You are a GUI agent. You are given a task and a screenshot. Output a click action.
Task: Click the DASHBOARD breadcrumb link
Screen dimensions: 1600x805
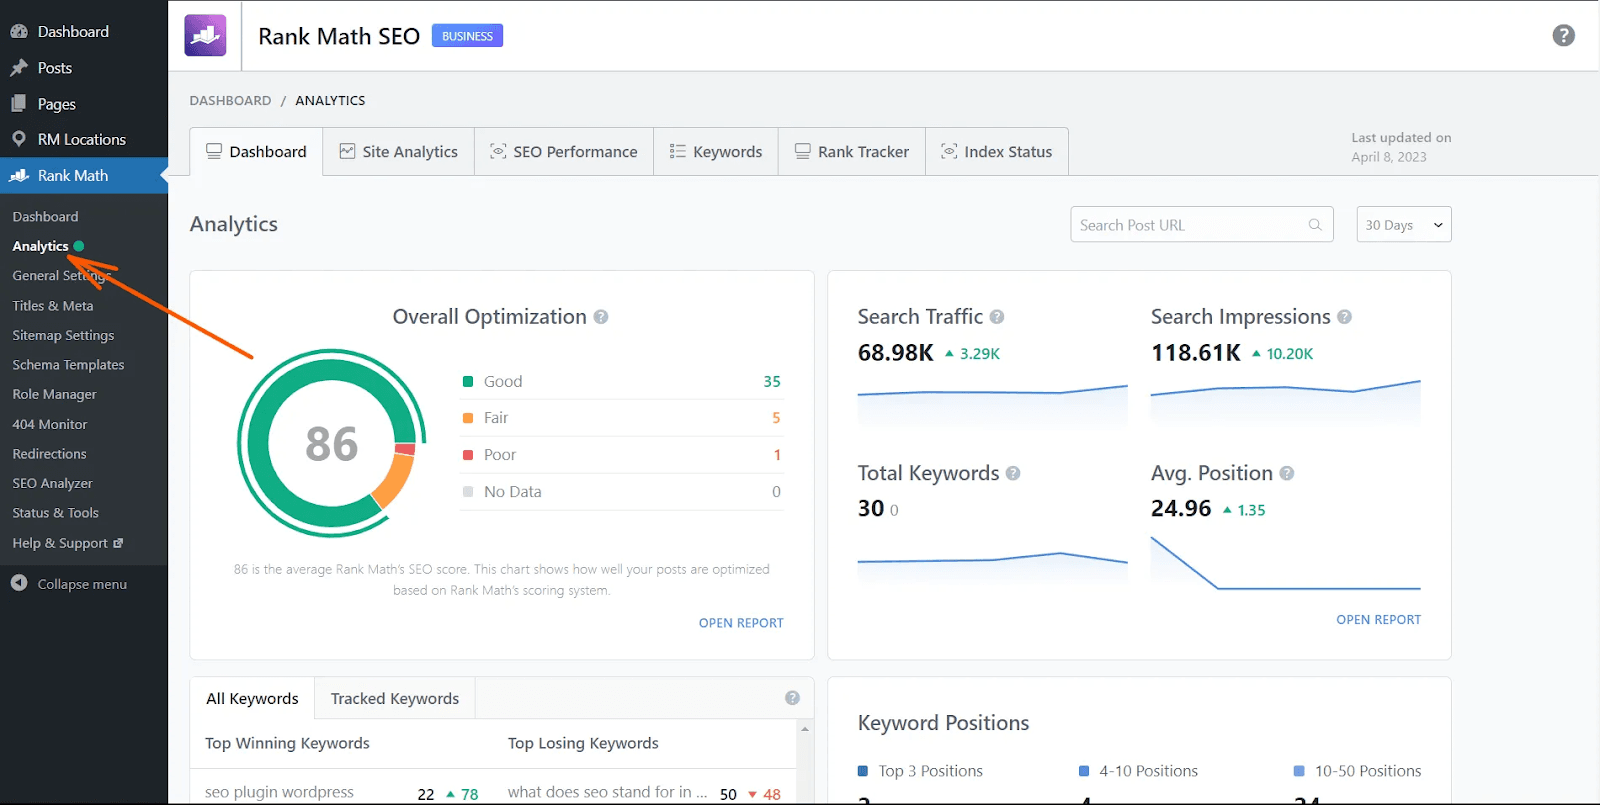point(230,100)
